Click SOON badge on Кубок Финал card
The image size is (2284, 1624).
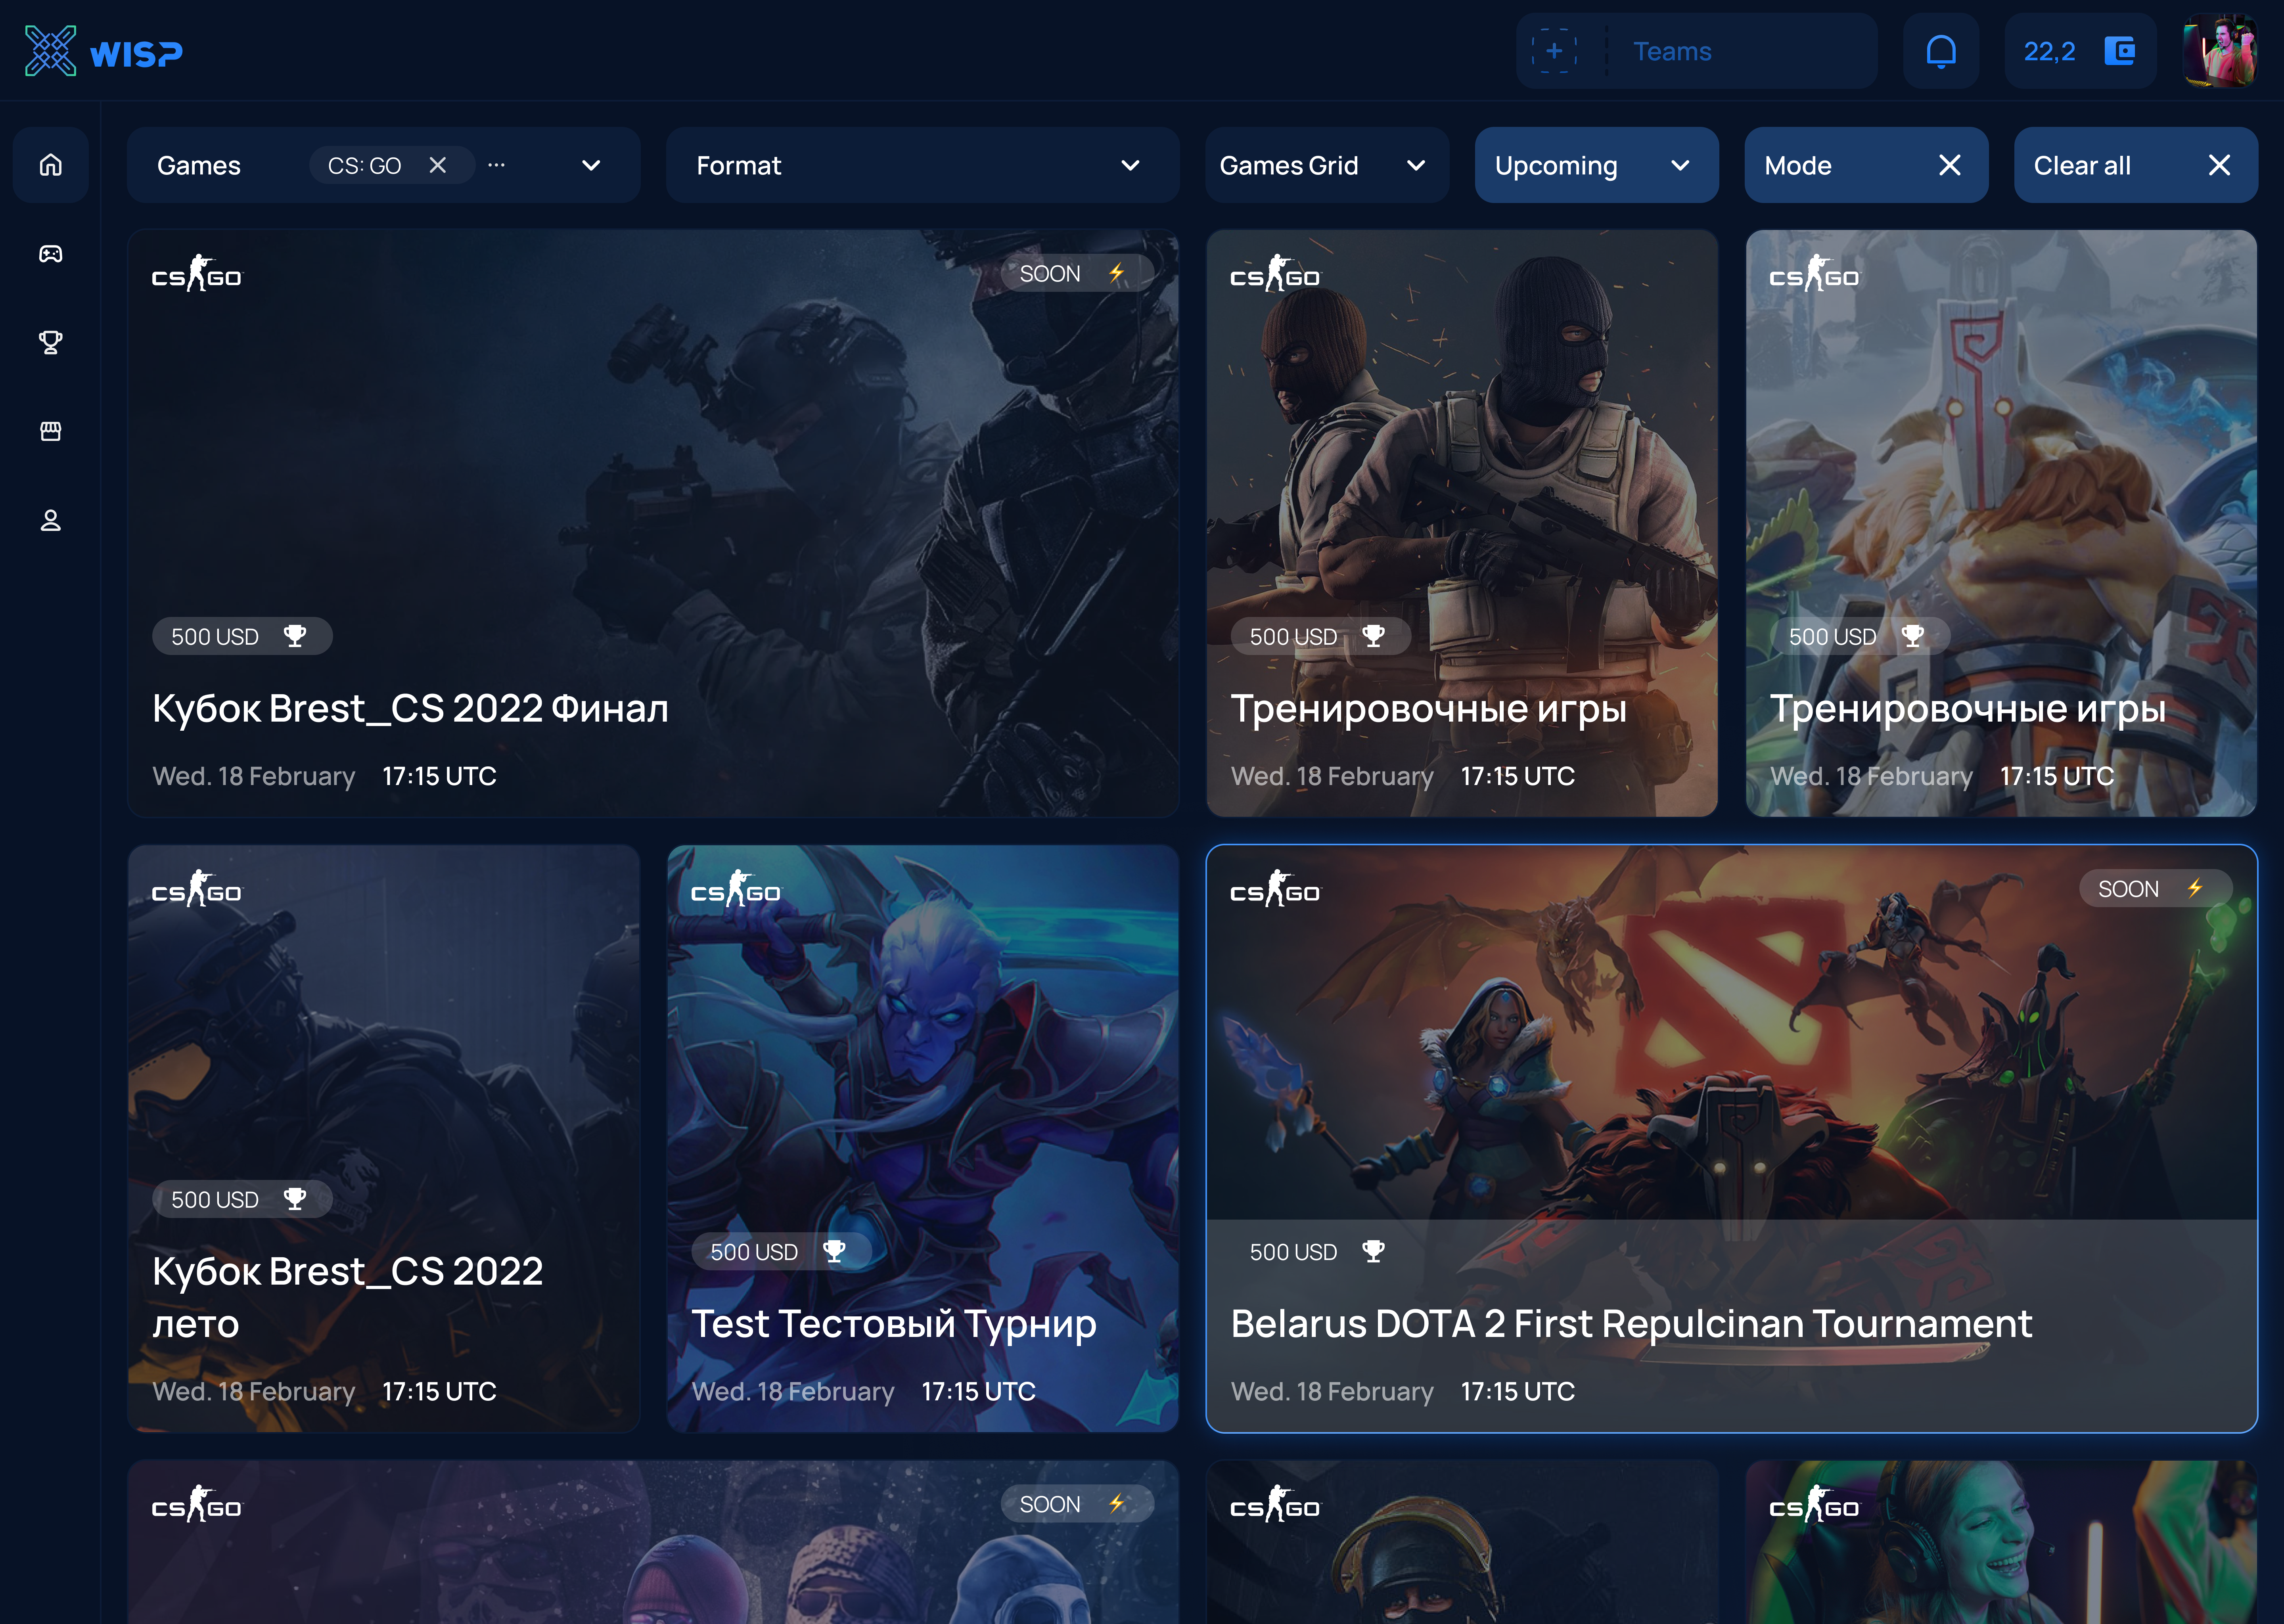click(x=1078, y=273)
